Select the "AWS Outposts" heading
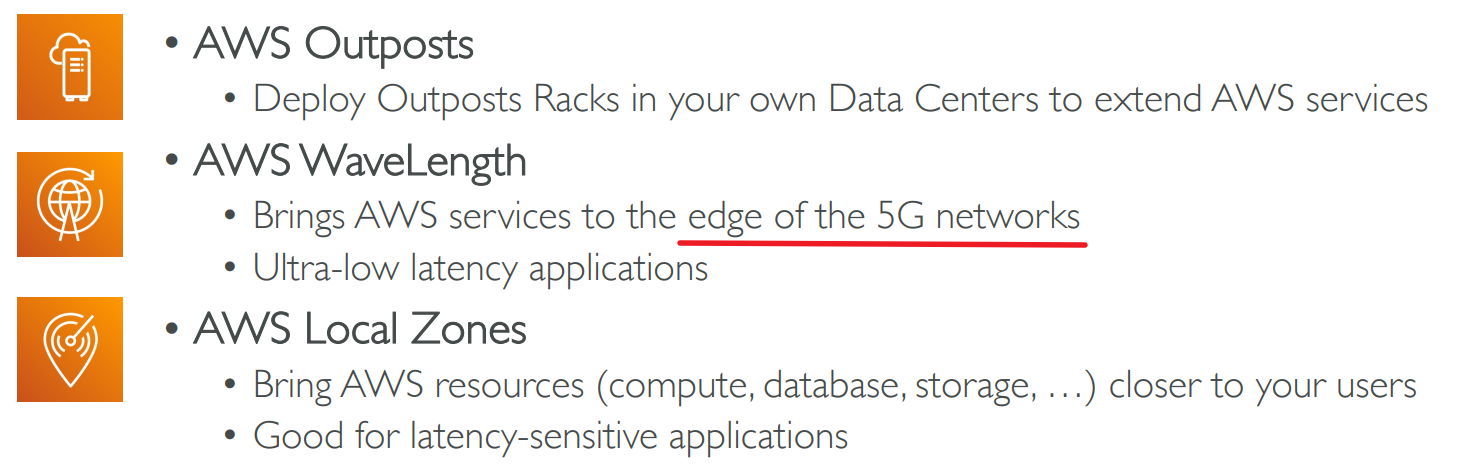Screen dimensions: 1460x469 (x=334, y=44)
